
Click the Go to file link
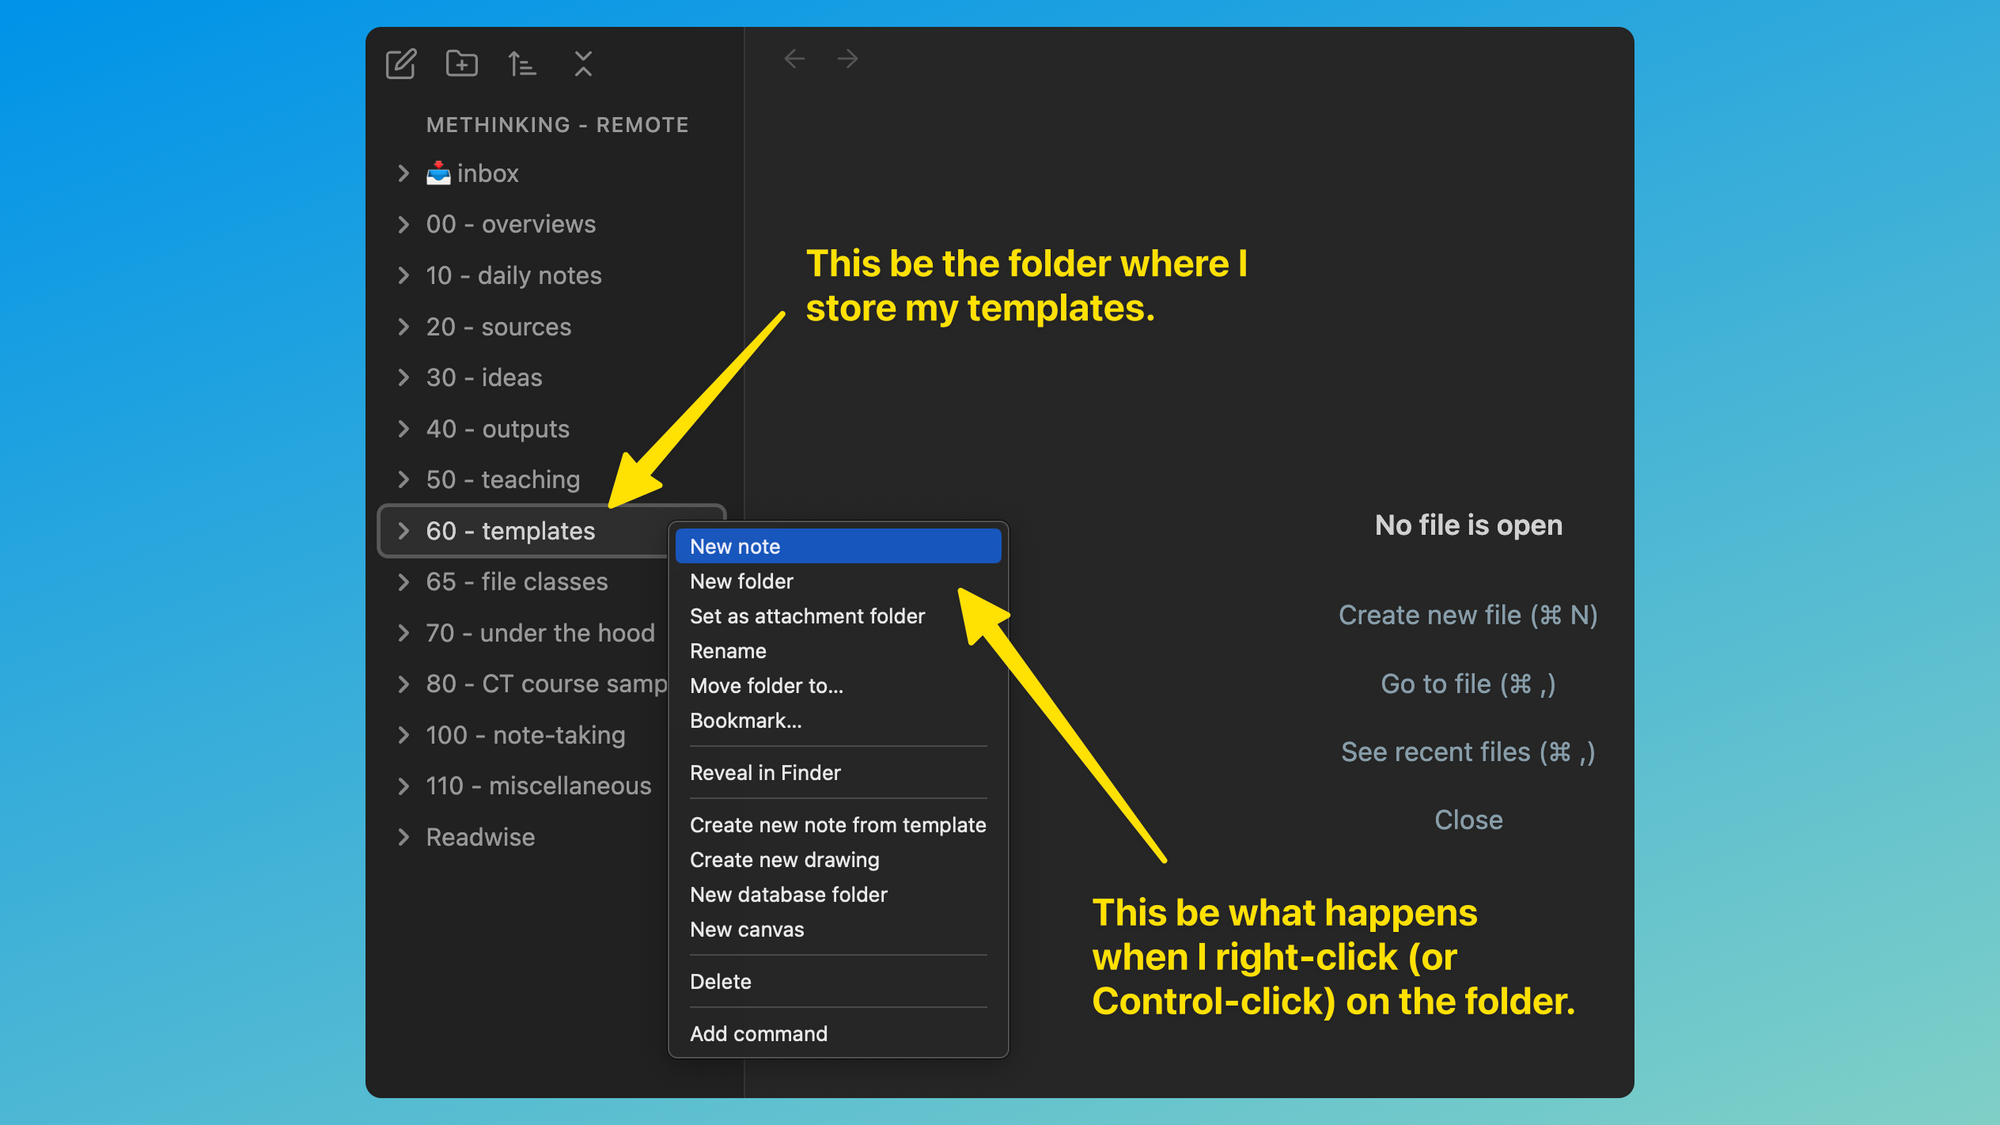[1467, 684]
